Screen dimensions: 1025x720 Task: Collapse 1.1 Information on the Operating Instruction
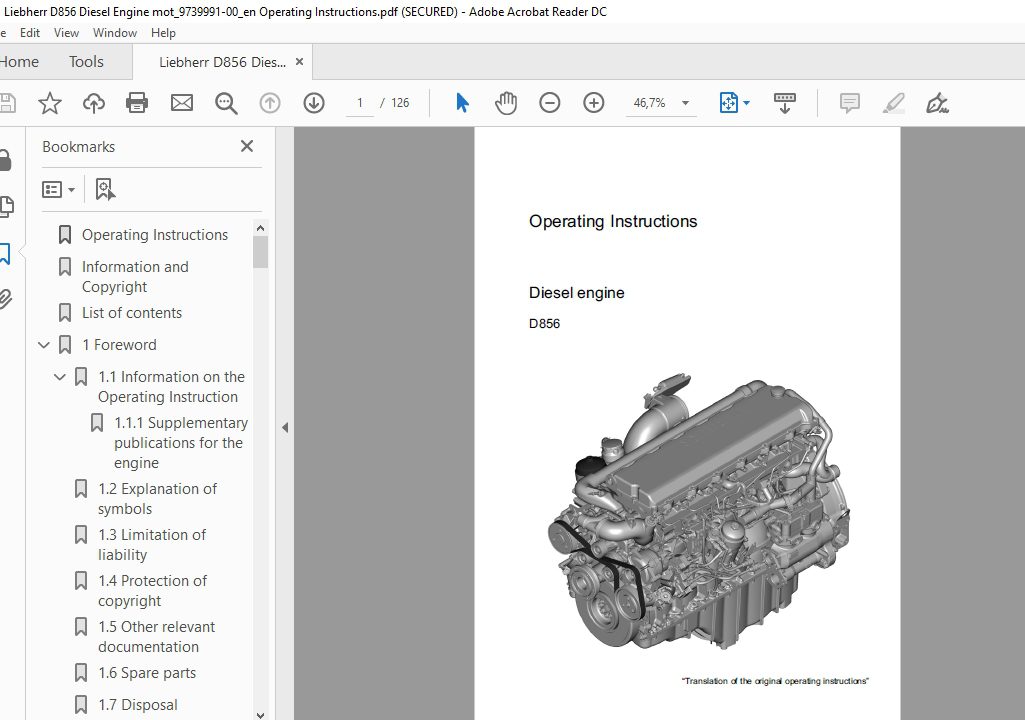(x=60, y=377)
